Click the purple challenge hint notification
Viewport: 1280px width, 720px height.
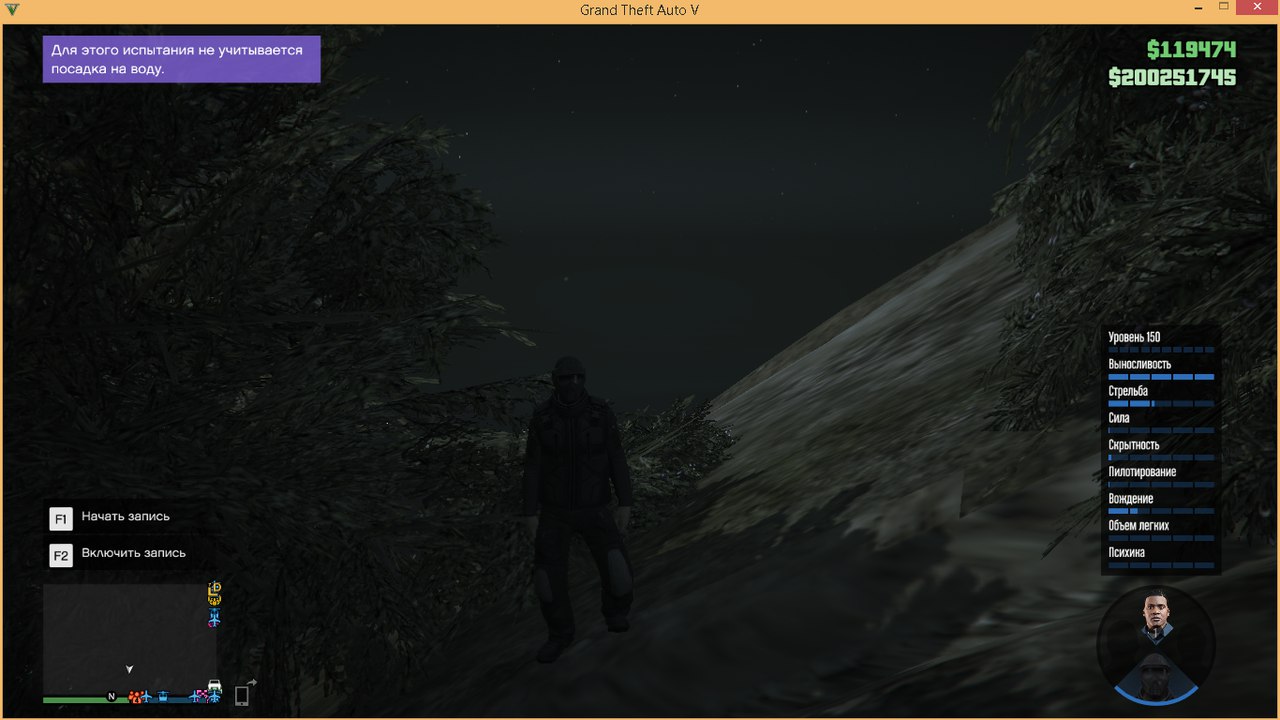coord(181,59)
